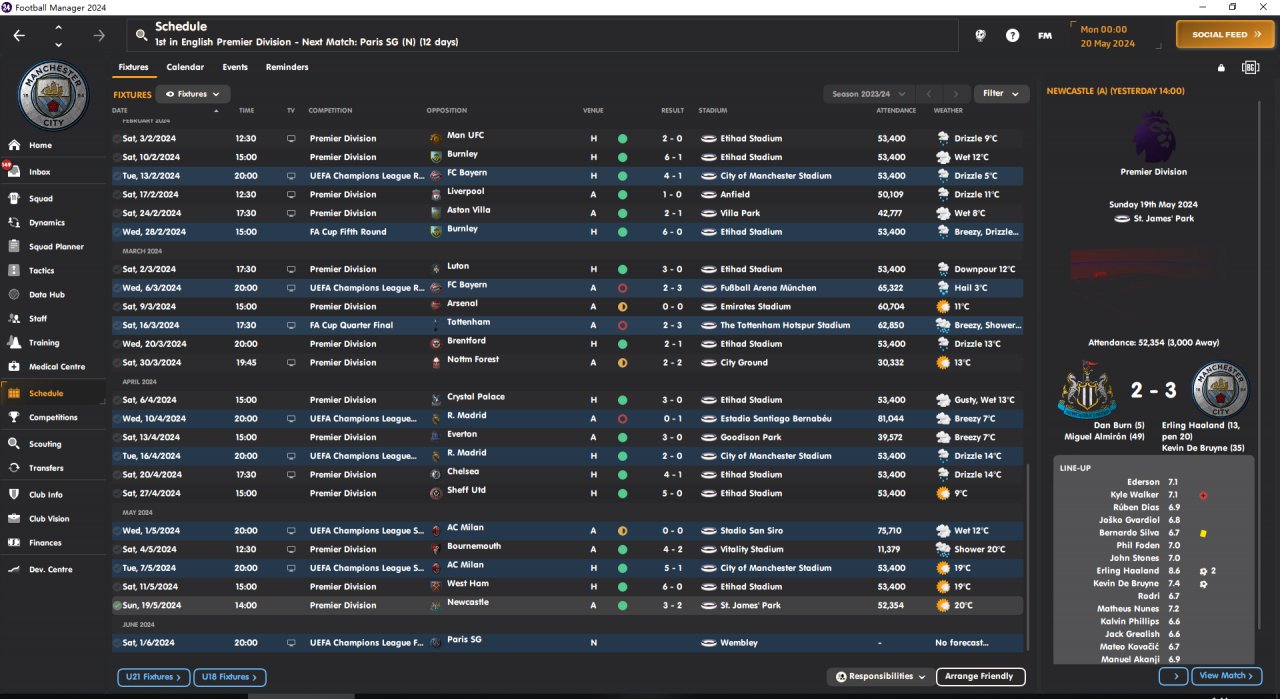Open the Scouting section
This screenshot has height=699, width=1280.
click(x=45, y=444)
